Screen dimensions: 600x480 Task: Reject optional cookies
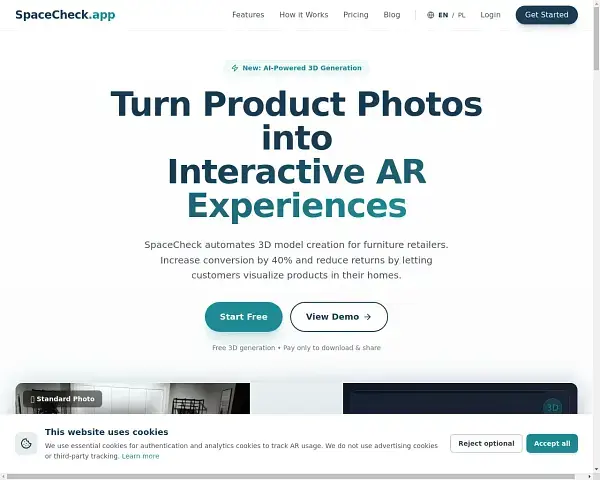[486, 443]
